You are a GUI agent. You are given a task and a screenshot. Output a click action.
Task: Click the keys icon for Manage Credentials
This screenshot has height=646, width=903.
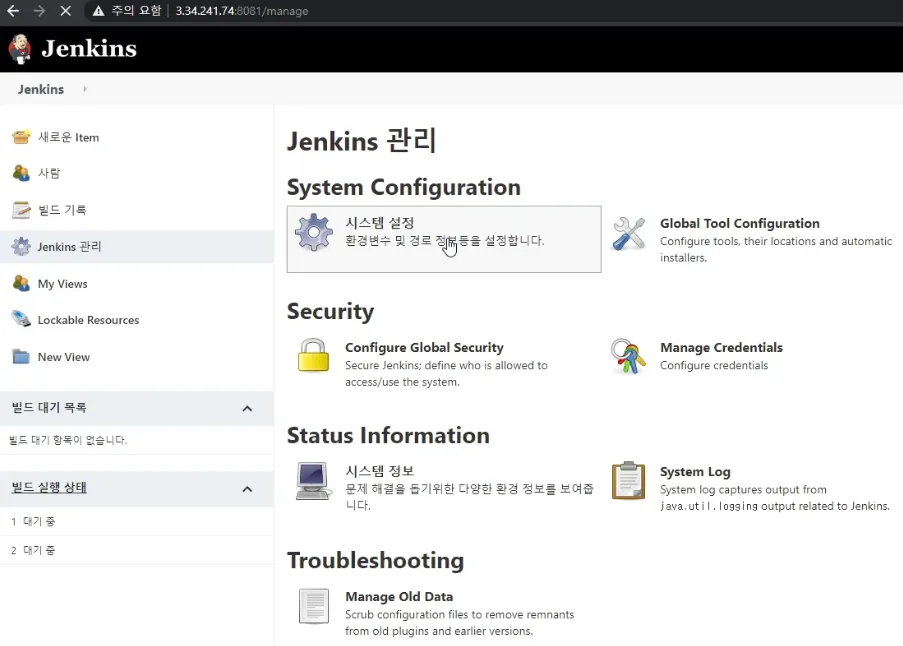pyautogui.click(x=629, y=356)
